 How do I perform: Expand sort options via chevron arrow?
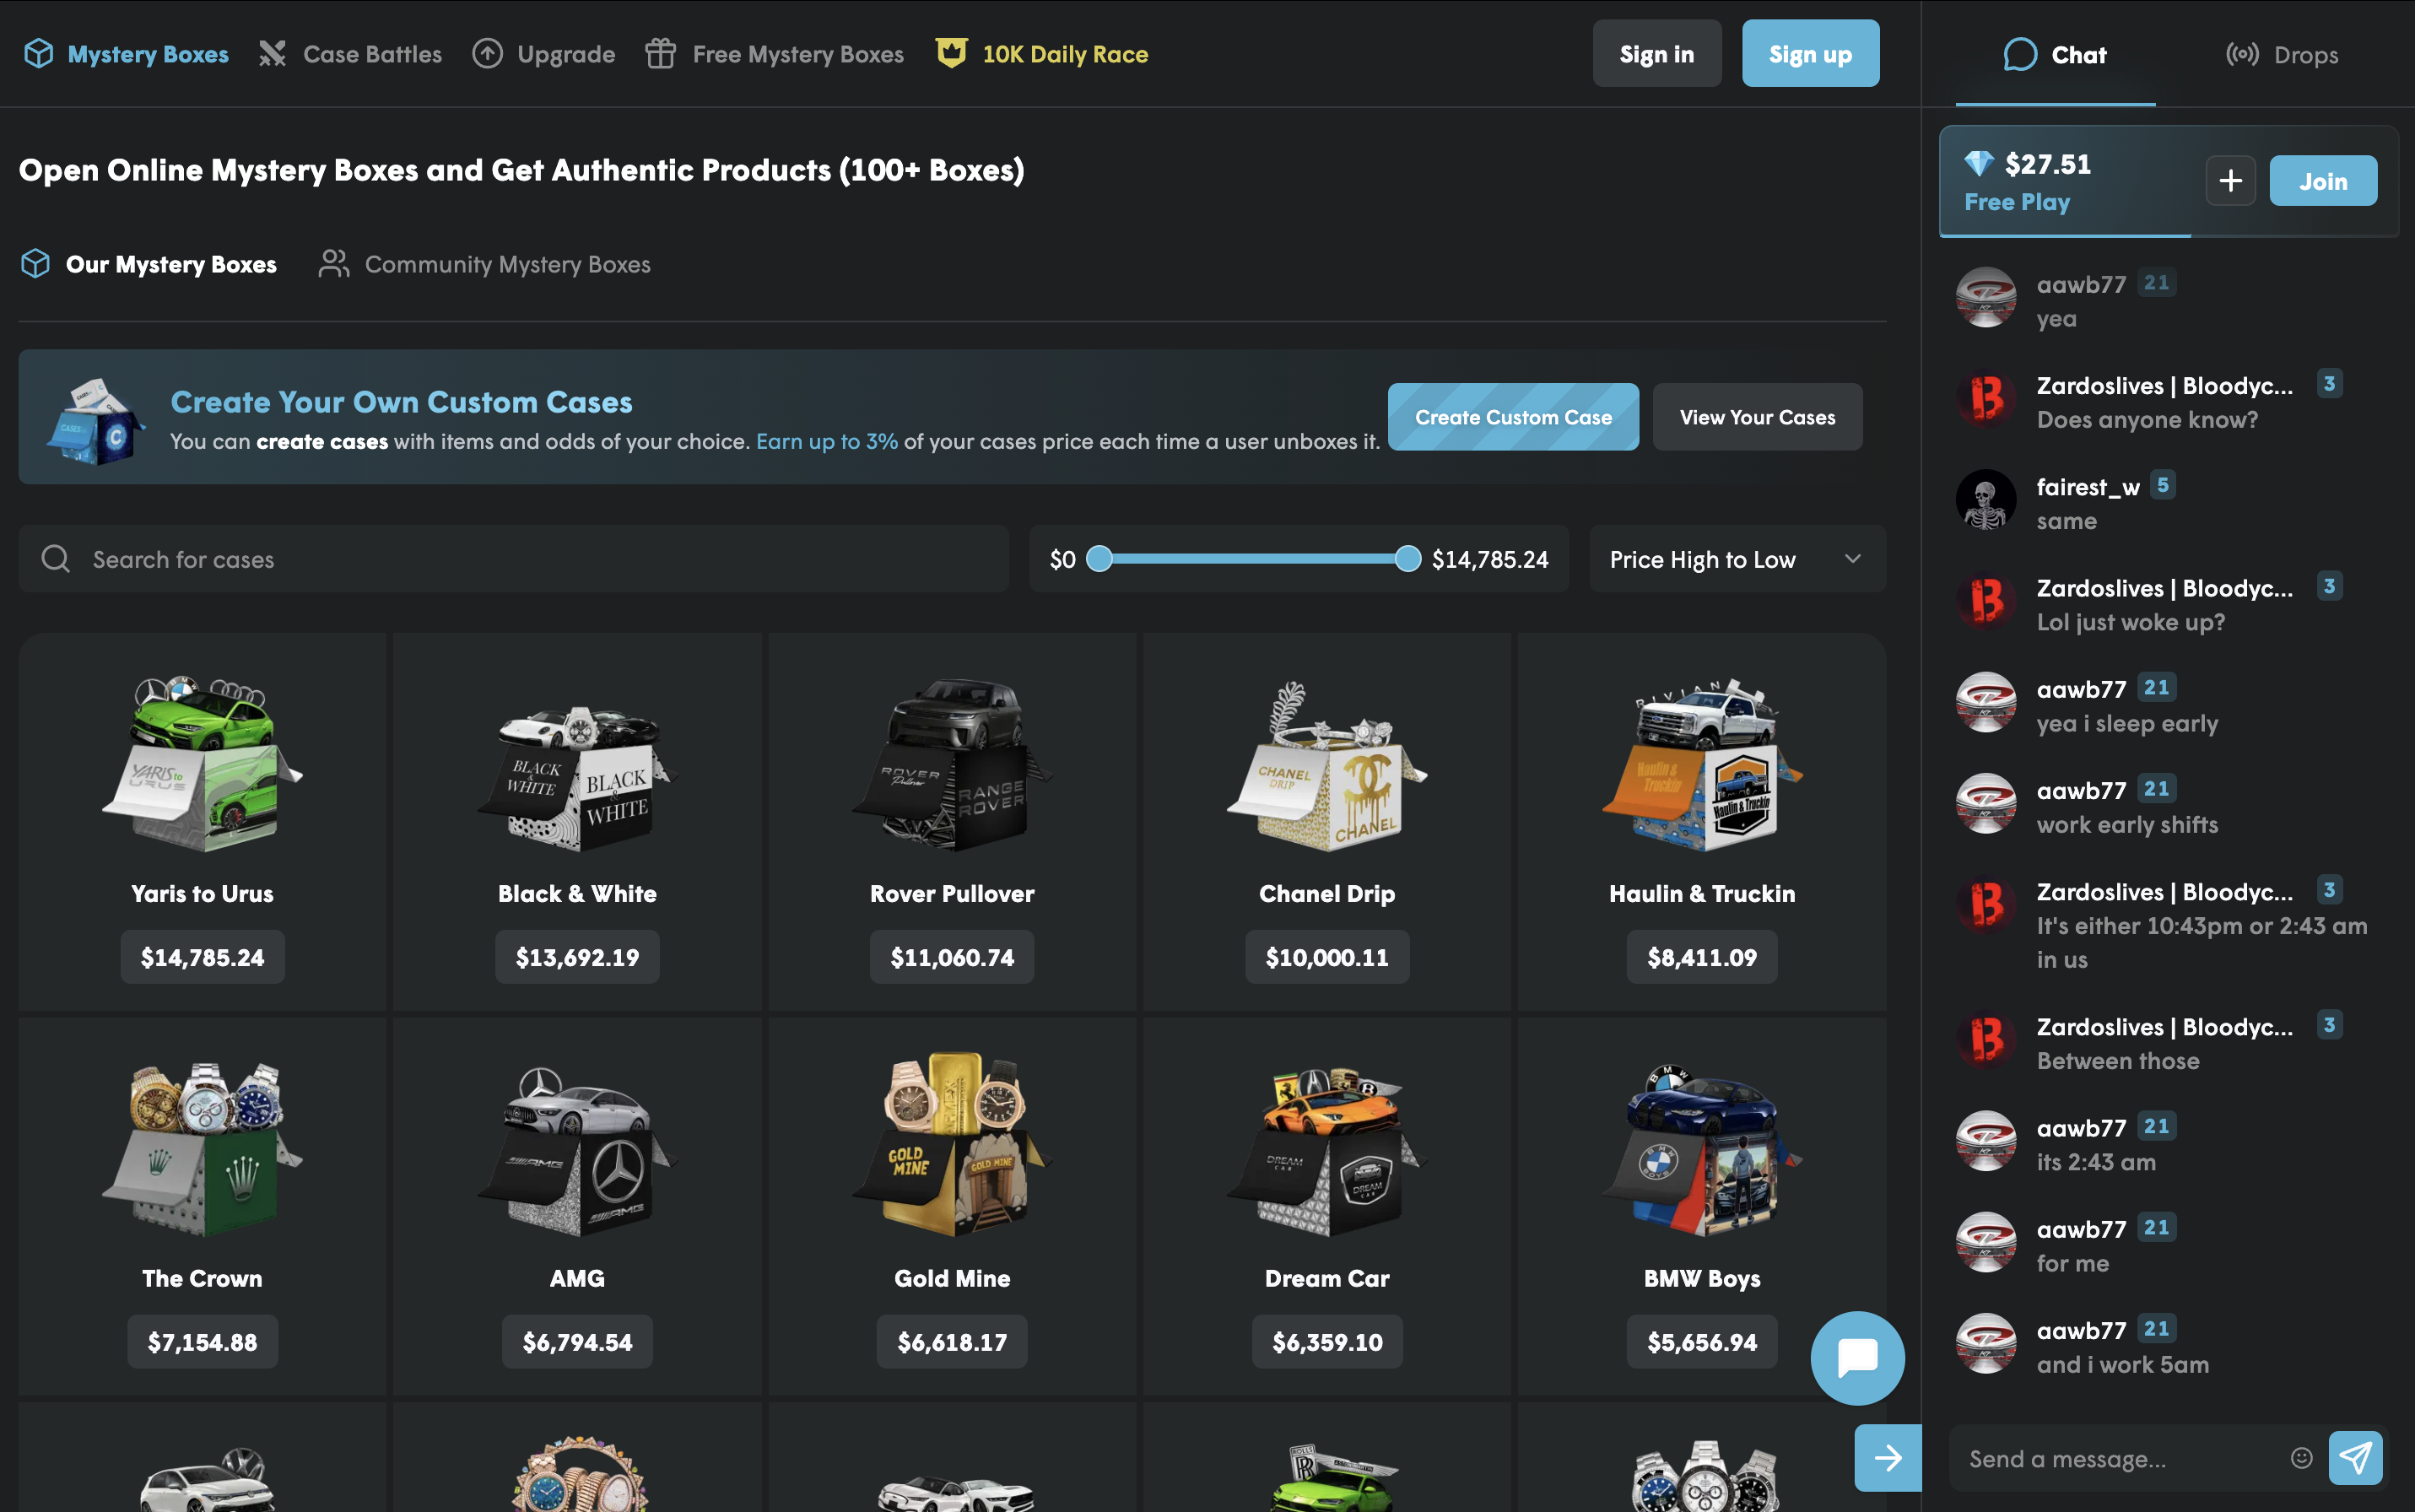coord(1852,559)
